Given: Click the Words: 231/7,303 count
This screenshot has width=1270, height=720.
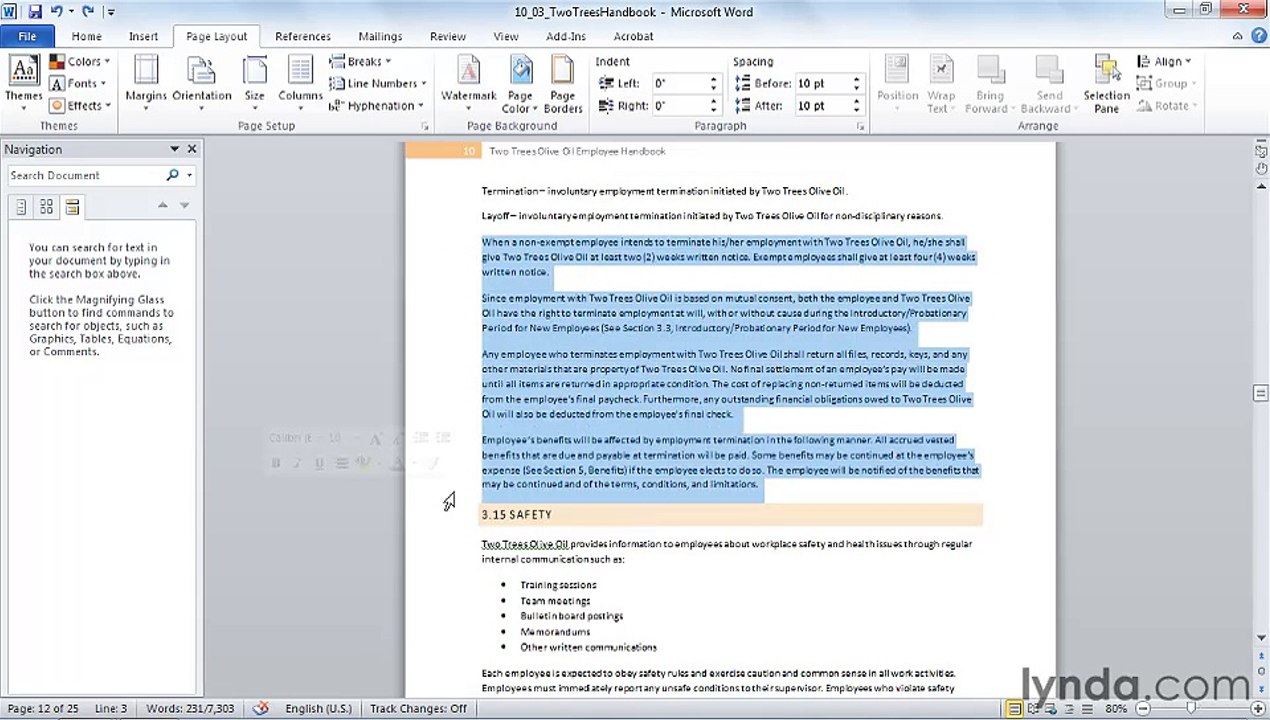Looking at the screenshot, I should click(190, 708).
